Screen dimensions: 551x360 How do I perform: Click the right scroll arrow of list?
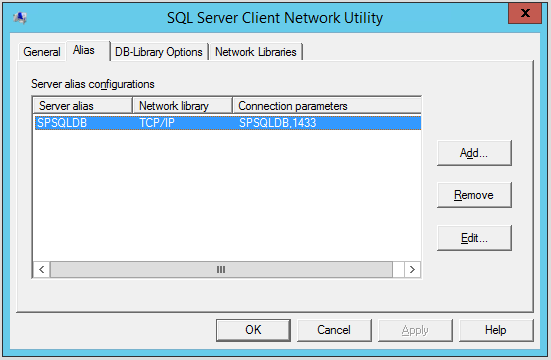tap(412, 270)
